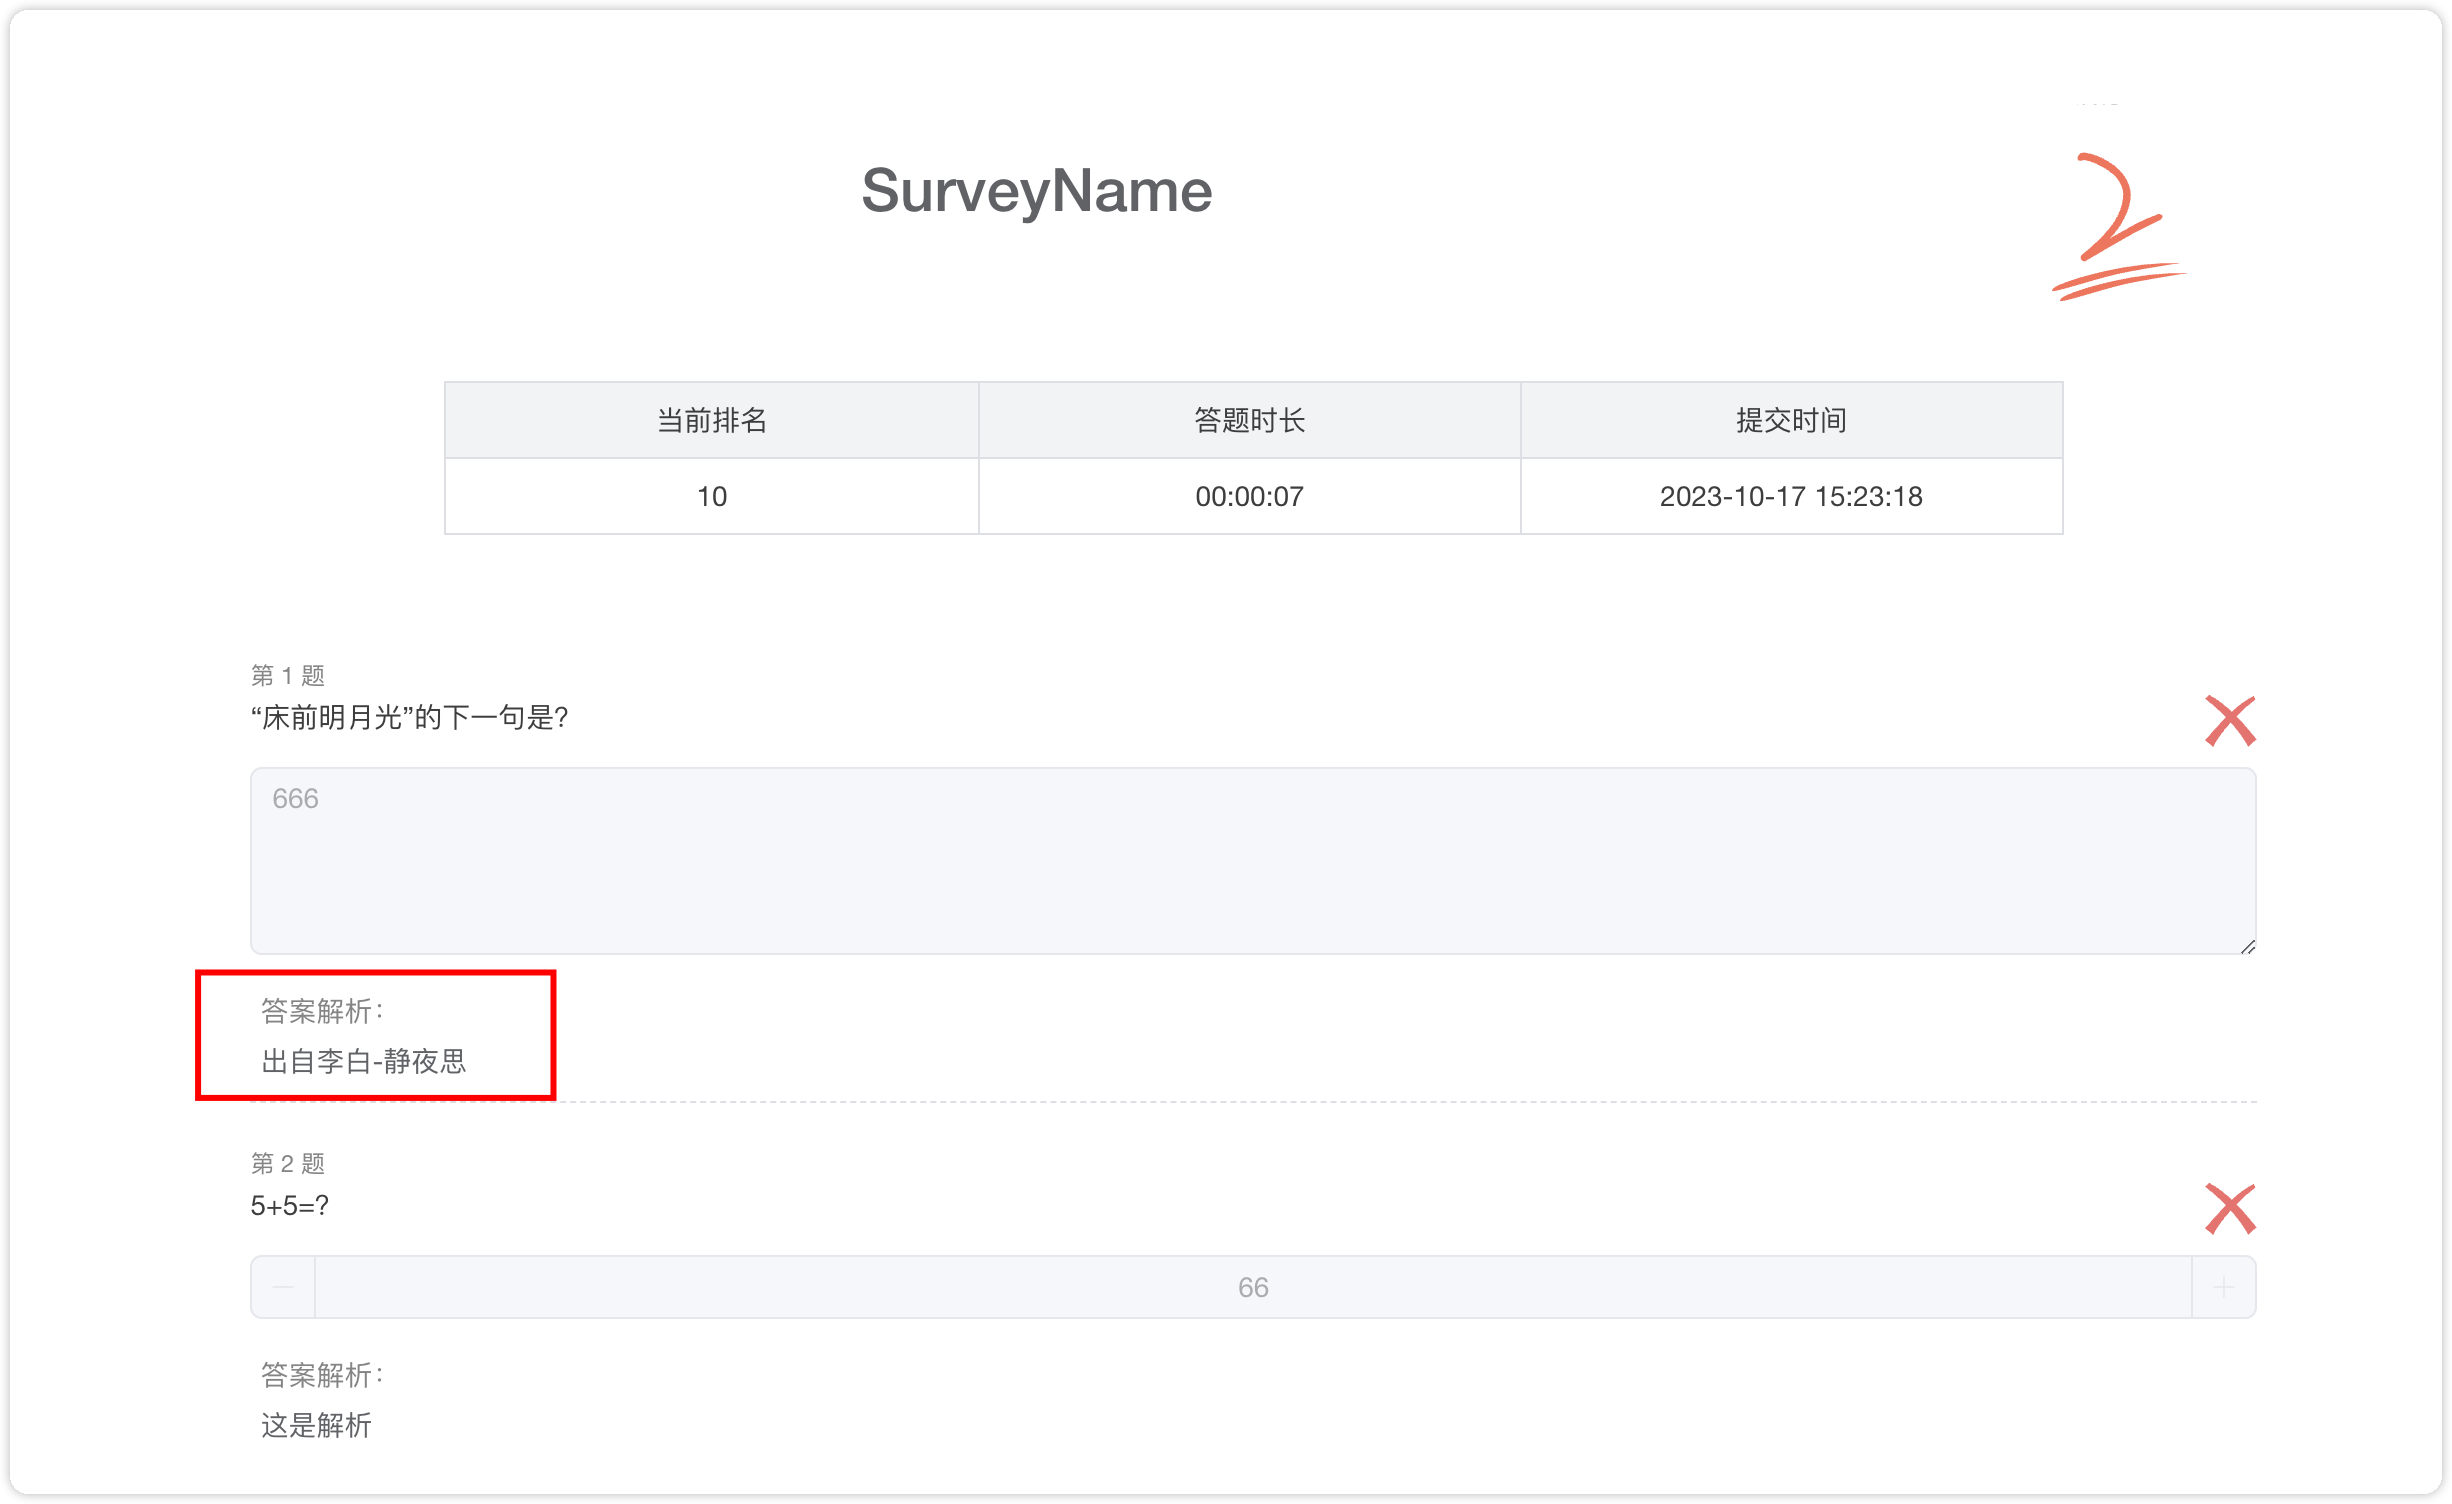Click the question text 5+5=?
This screenshot has width=2452, height=1504.
[289, 1206]
